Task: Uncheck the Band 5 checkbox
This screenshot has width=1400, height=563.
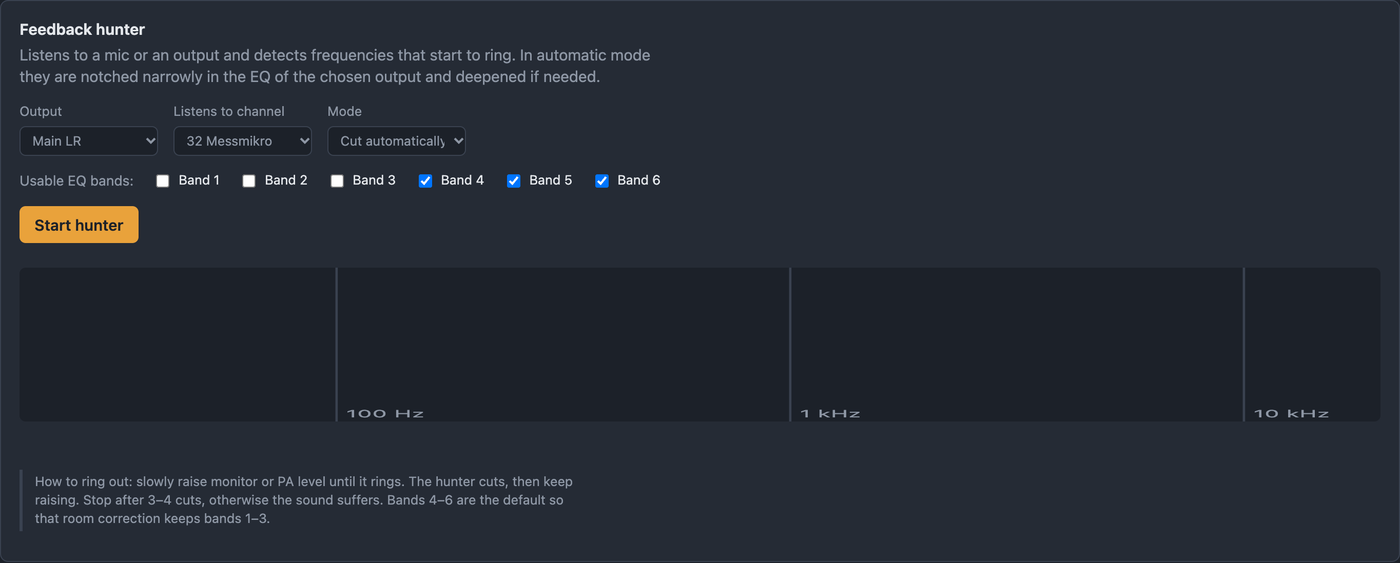Action: point(513,181)
